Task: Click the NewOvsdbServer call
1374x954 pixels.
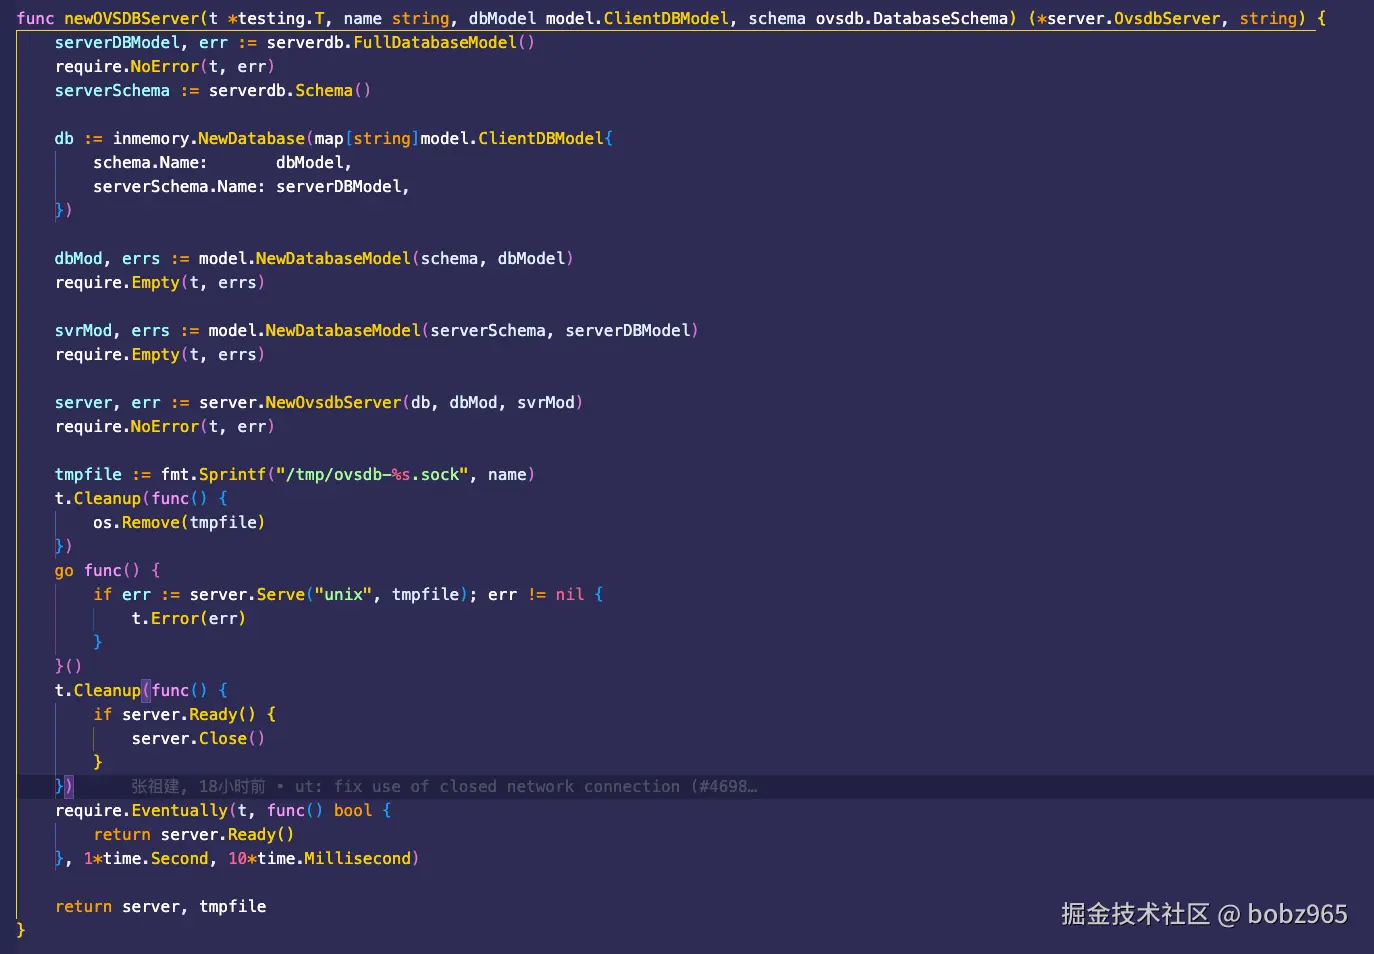Action: pos(333,402)
